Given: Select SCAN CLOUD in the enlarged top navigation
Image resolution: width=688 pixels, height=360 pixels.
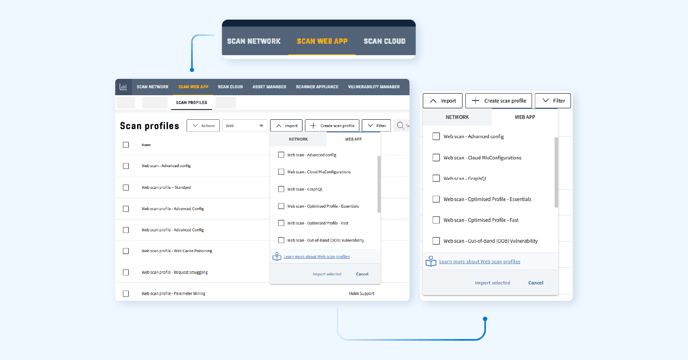Looking at the screenshot, I should (384, 41).
